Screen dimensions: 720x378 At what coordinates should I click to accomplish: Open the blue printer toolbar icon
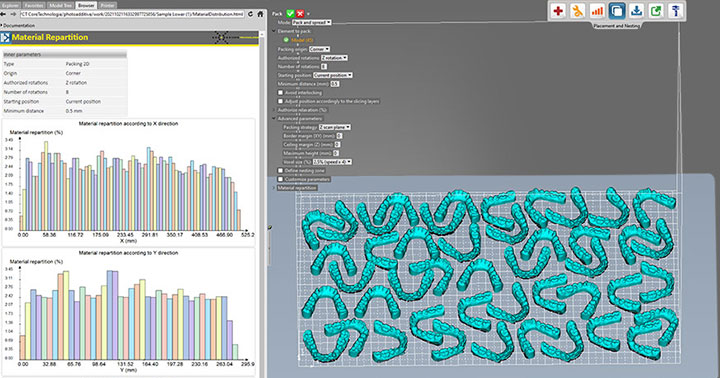coord(675,11)
